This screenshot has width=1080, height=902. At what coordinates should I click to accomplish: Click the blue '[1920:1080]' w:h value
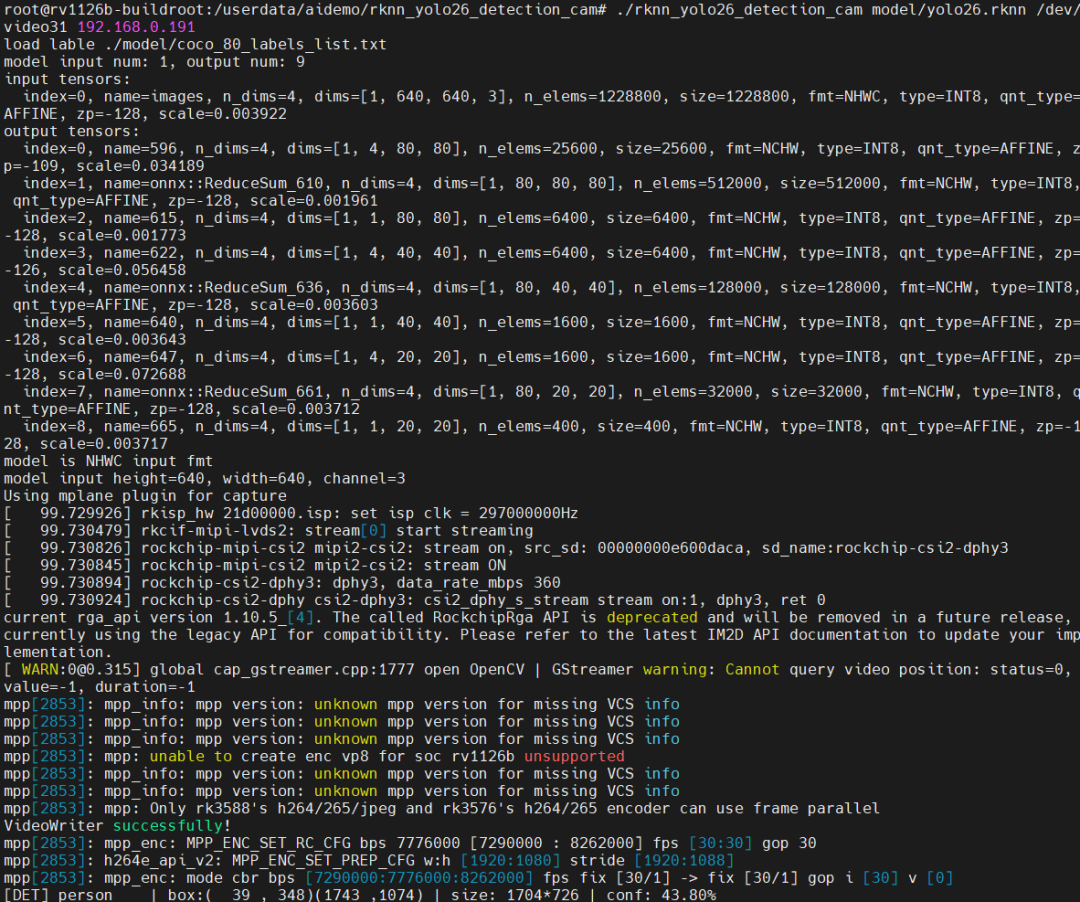[510, 860]
